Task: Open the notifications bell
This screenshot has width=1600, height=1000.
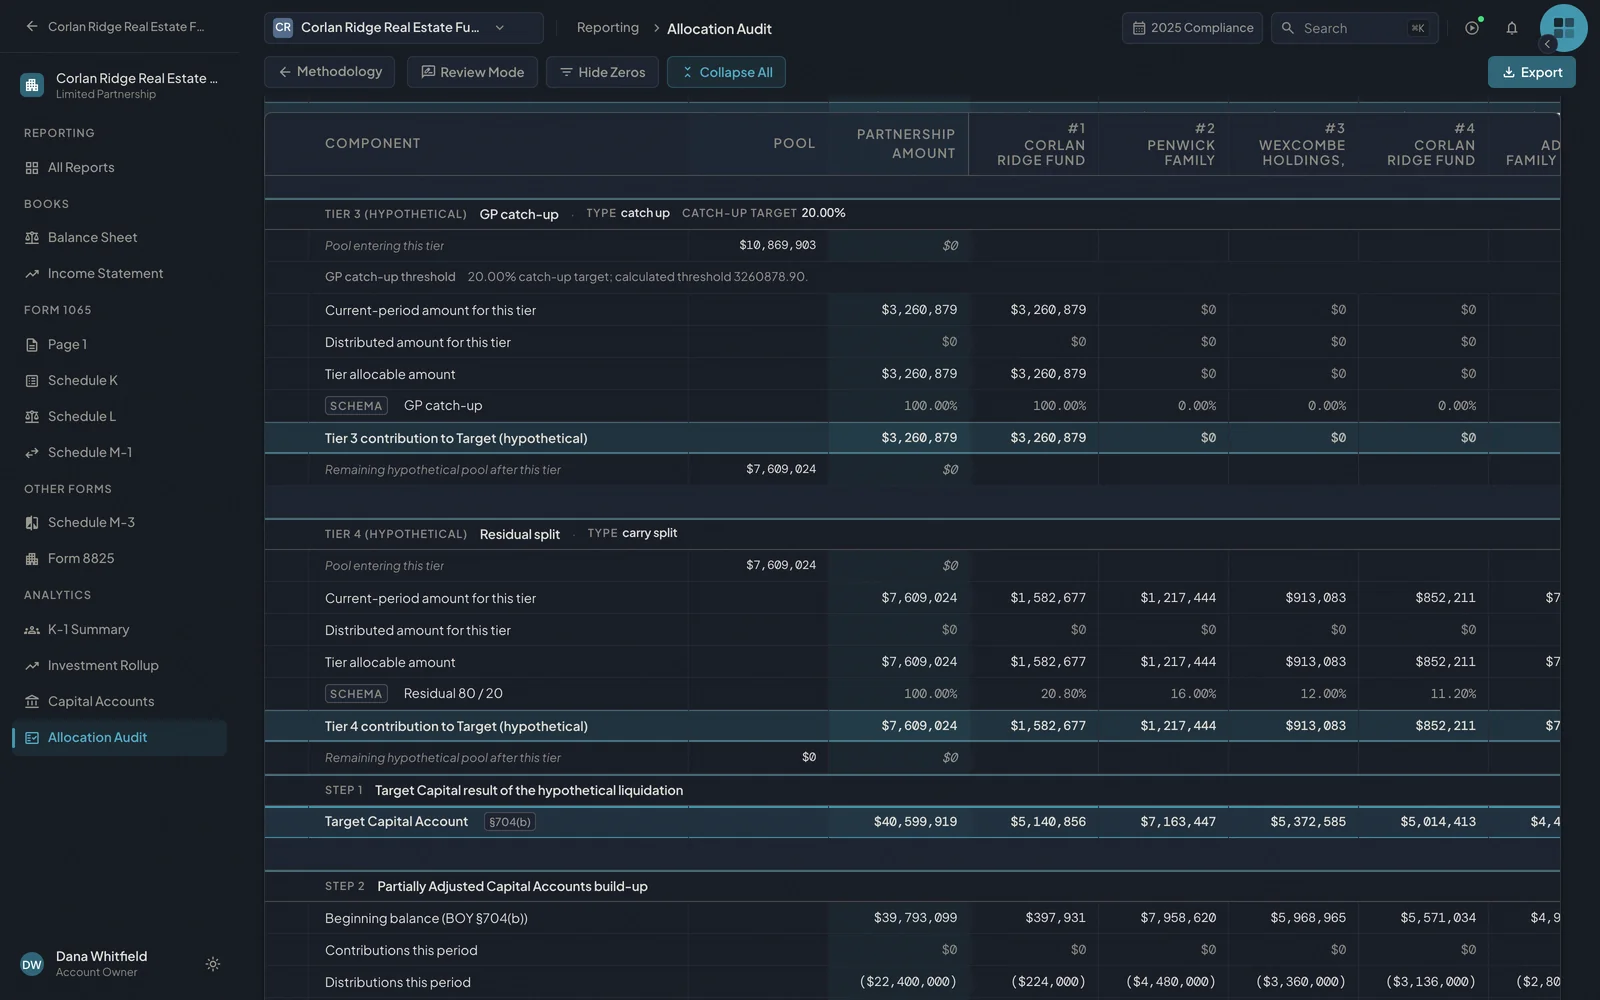Action: (x=1512, y=28)
